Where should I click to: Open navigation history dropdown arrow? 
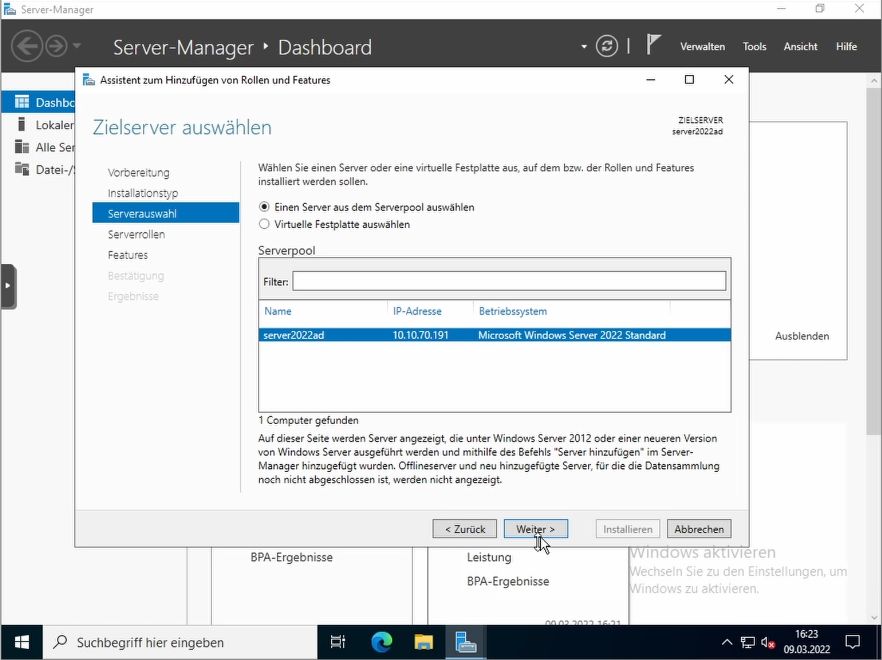point(77,46)
